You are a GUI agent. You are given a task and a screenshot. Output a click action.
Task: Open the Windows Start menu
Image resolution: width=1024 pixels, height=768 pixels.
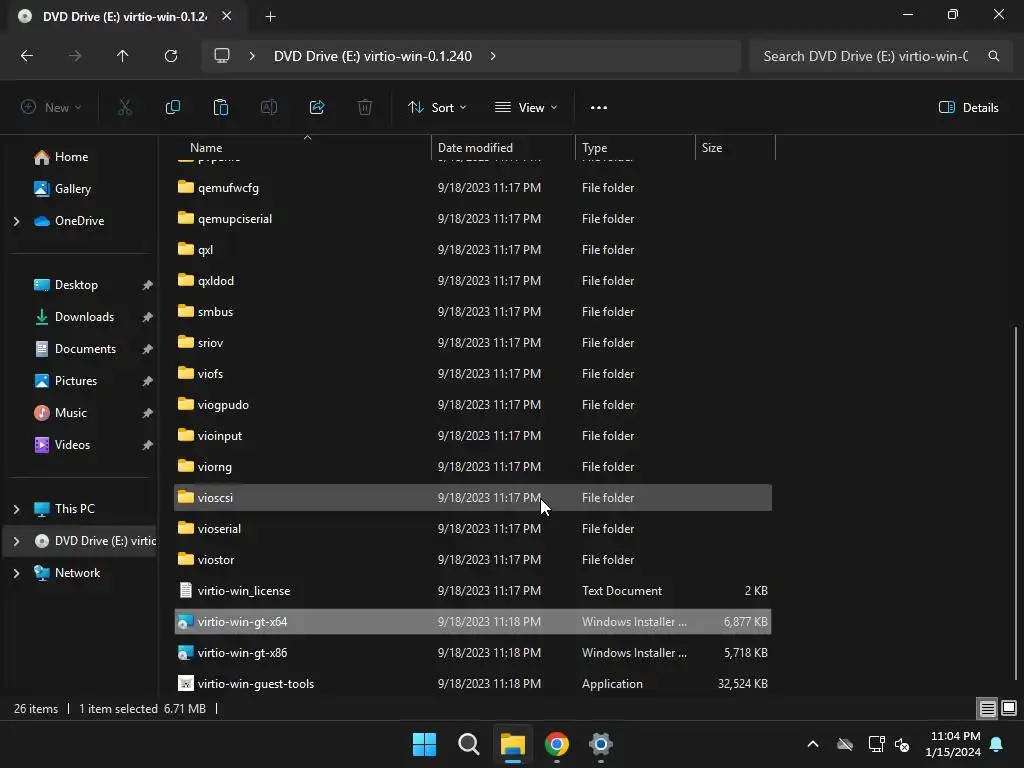point(424,744)
